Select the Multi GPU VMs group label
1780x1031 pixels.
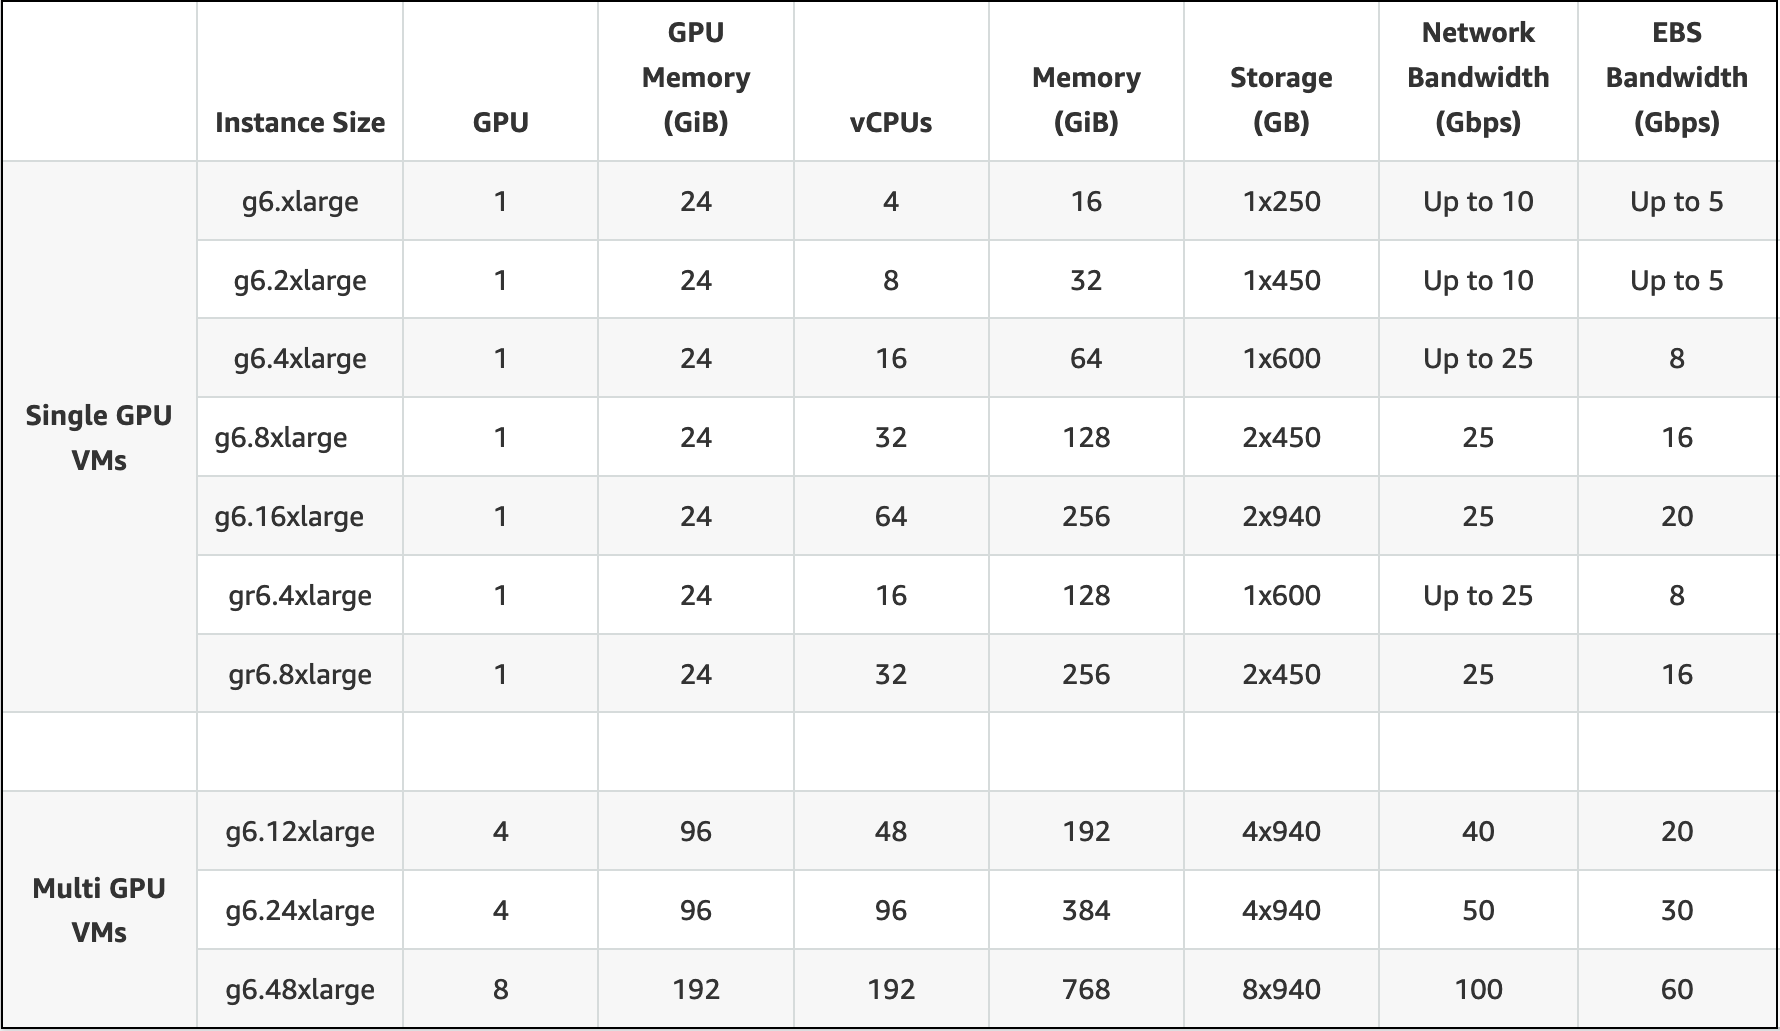point(99,910)
